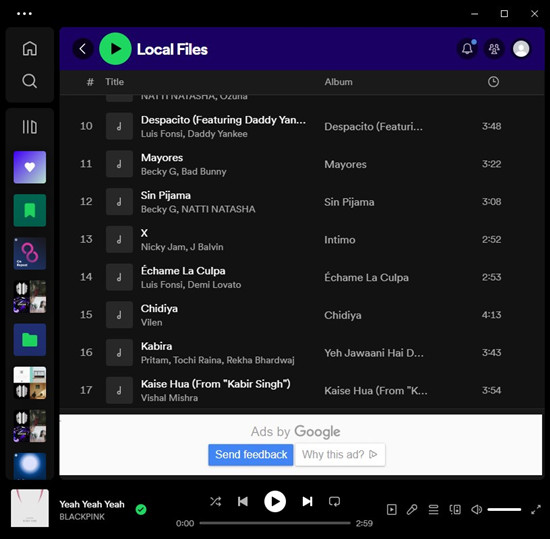Viewport: 550px width, 539px height.
Task: Select track Mayores title
Action: [x=162, y=158]
